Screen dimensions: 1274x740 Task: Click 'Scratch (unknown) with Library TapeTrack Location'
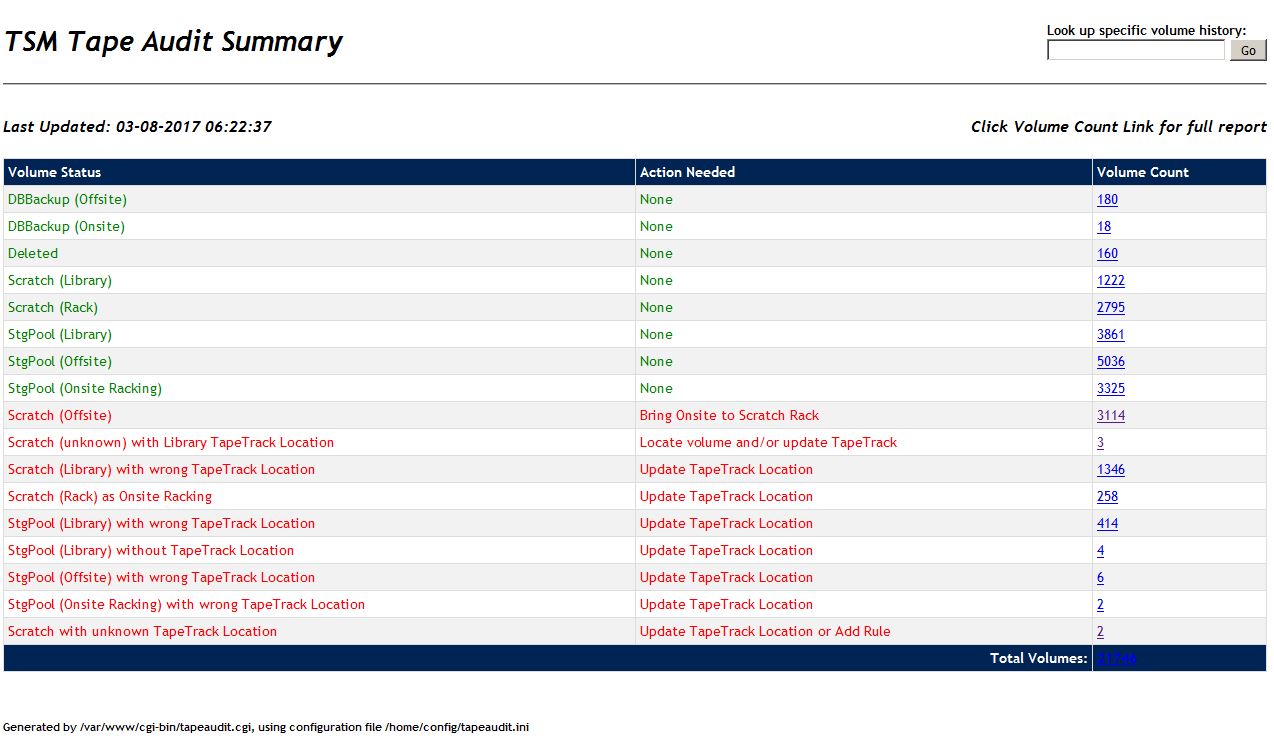pos(171,443)
